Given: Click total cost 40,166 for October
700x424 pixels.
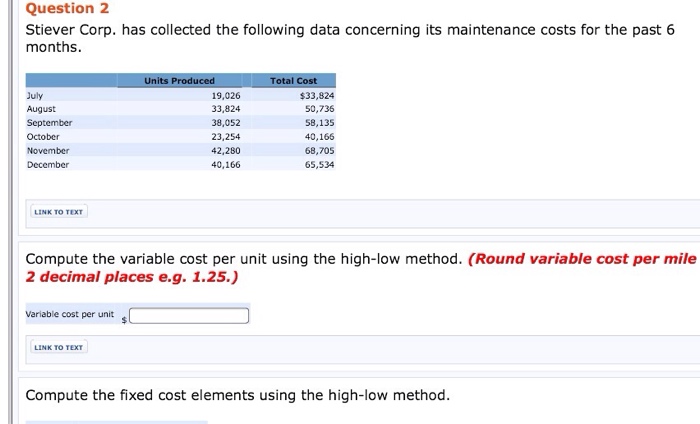Looking at the screenshot, I should click(320, 137).
